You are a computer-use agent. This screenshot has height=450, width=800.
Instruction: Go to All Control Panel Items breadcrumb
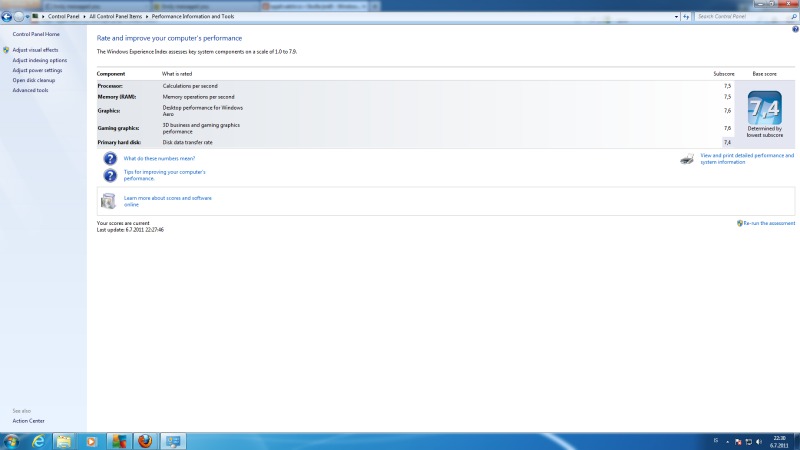click(115, 17)
